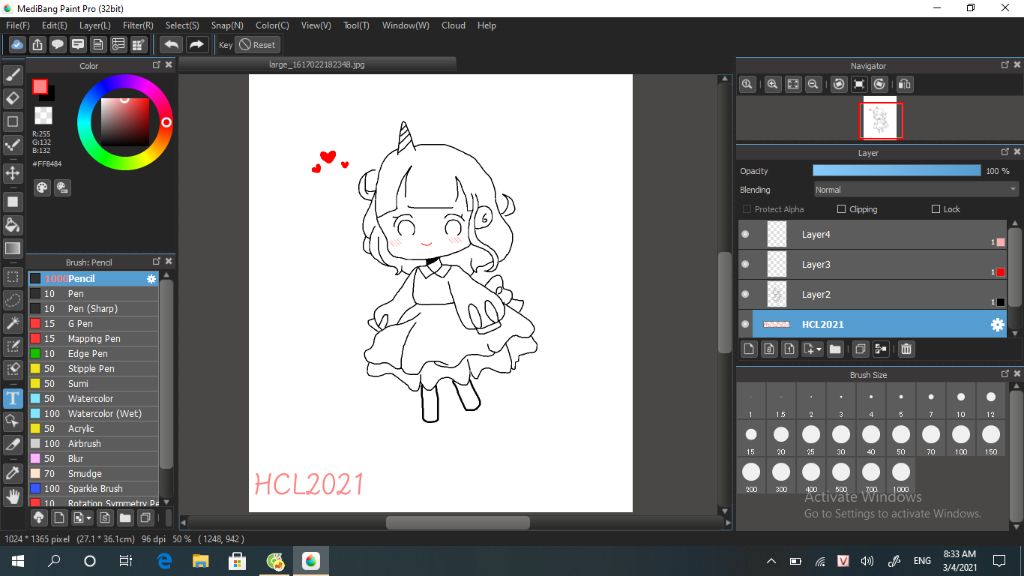Switch to the large_1617022182348.jpg document tab
This screenshot has height=576, width=1024.
pyautogui.click(x=317, y=65)
